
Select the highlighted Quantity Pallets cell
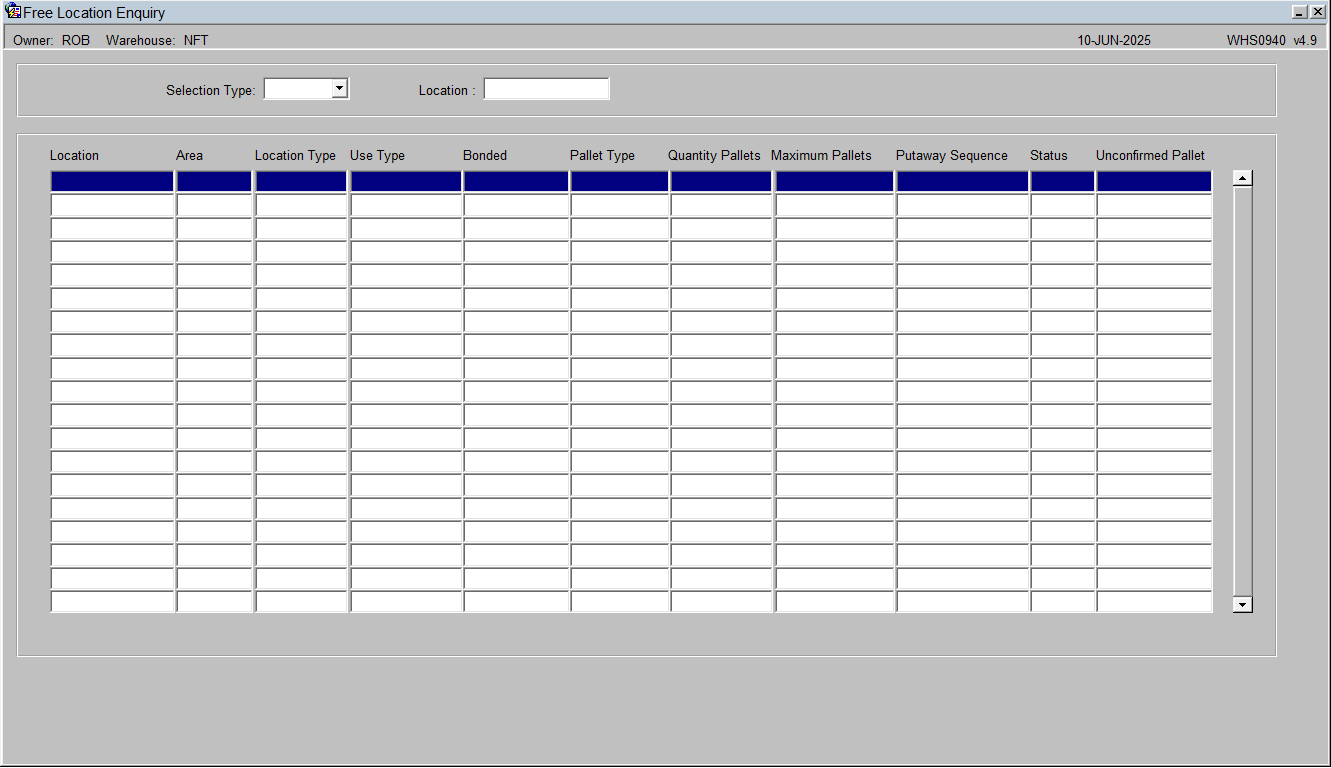[721, 181]
